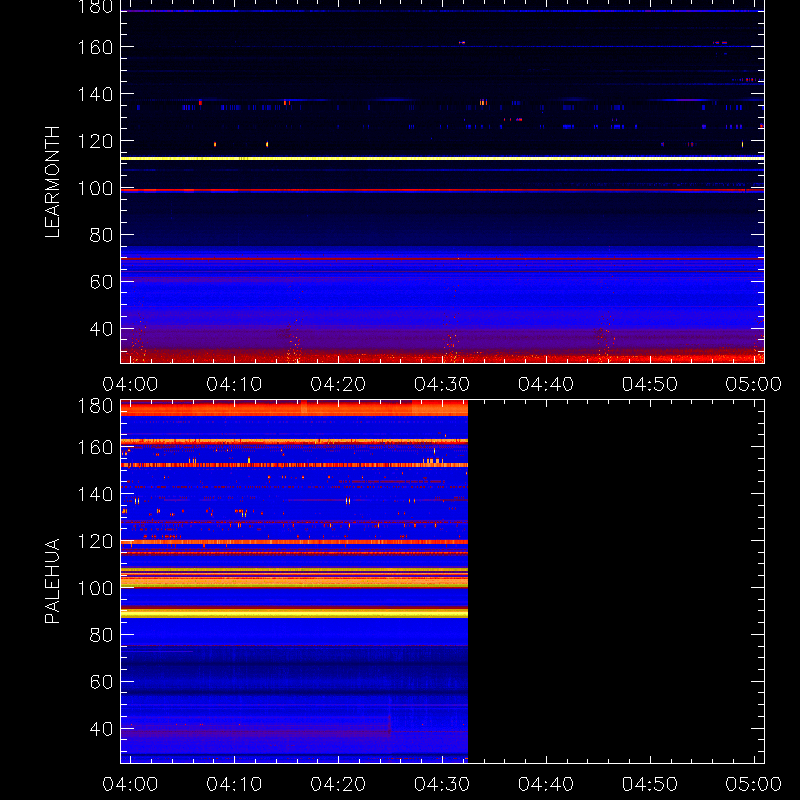Select the 80 tick label on PALEHUA plot
Viewport: 800px width, 800px height.
101,635
